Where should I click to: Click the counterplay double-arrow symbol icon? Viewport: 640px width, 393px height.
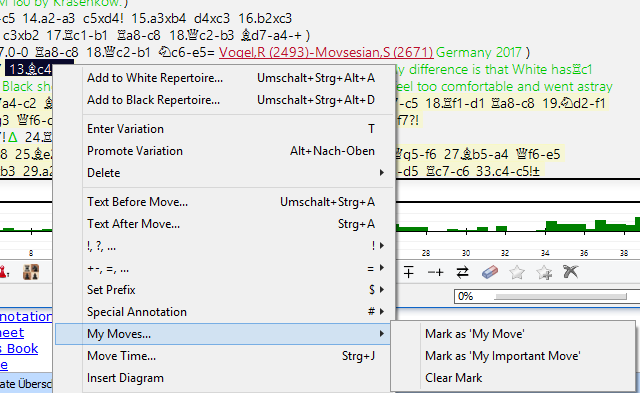tap(462, 272)
